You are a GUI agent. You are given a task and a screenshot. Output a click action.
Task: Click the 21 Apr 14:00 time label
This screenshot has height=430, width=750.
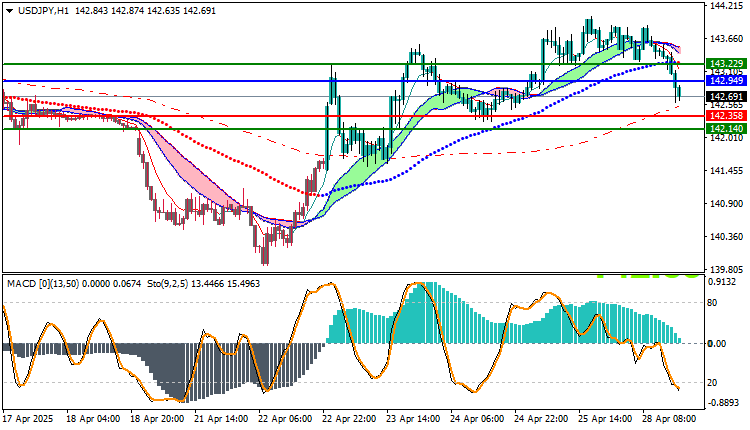(x=221, y=419)
